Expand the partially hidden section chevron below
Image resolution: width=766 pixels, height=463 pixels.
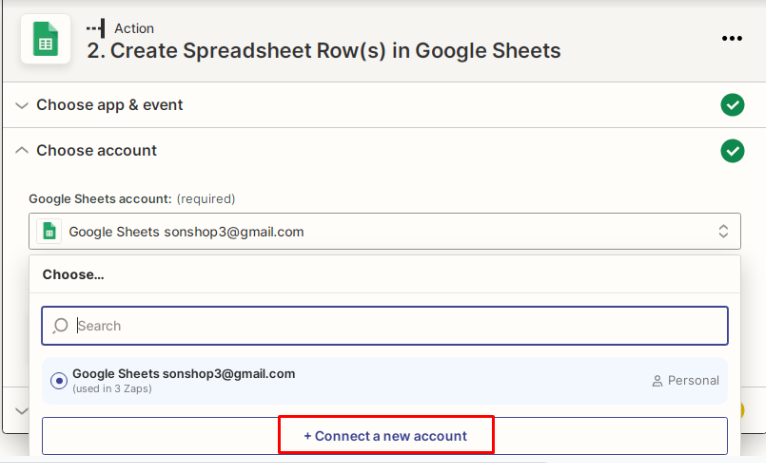[21, 411]
